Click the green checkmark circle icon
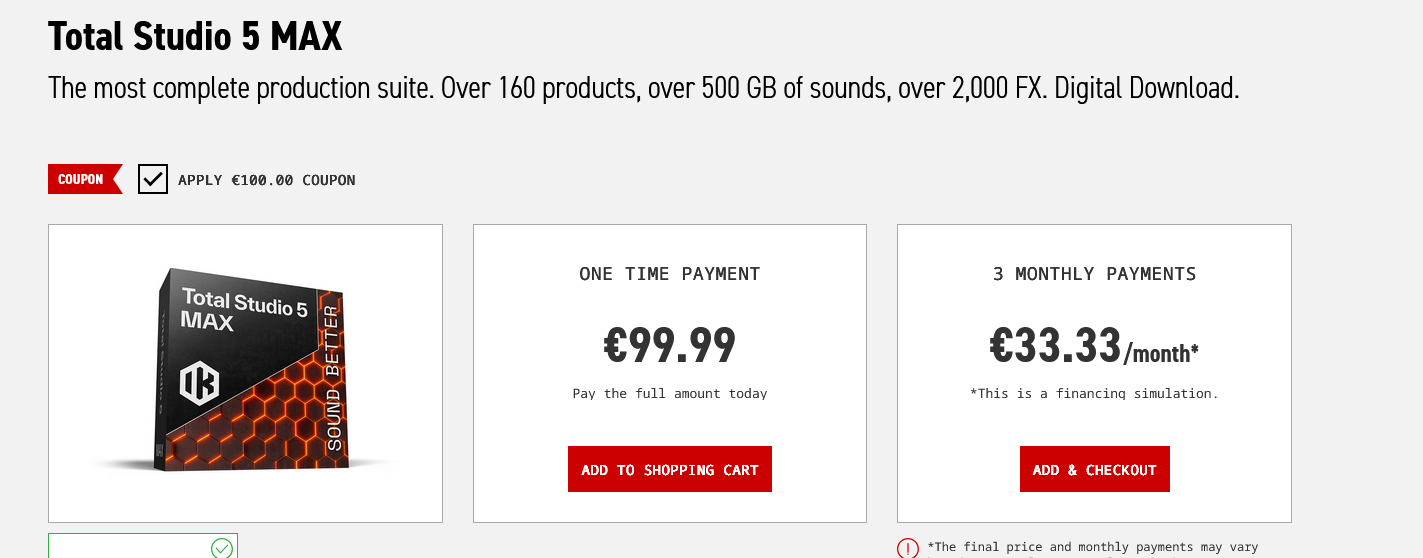The image size is (1423, 558). tap(222, 547)
